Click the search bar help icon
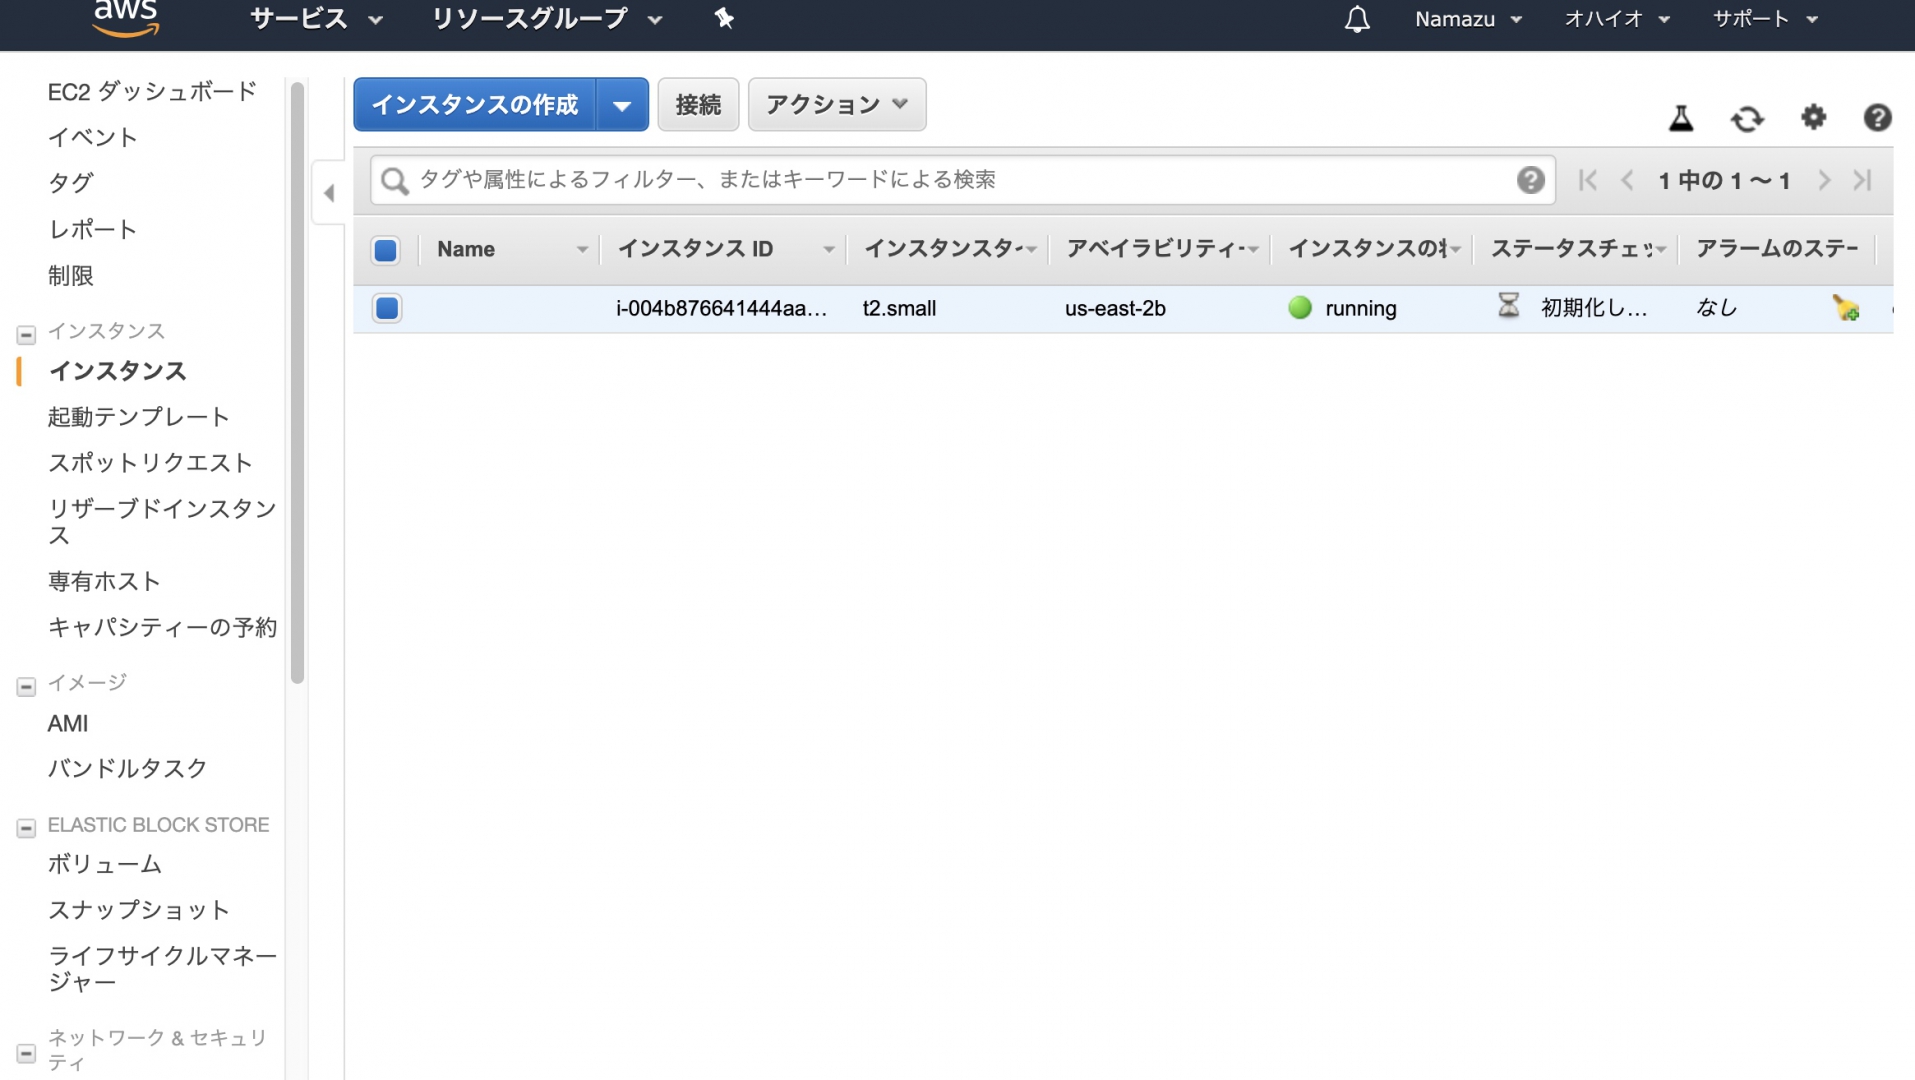The height and width of the screenshot is (1080, 1915). pos(1529,180)
